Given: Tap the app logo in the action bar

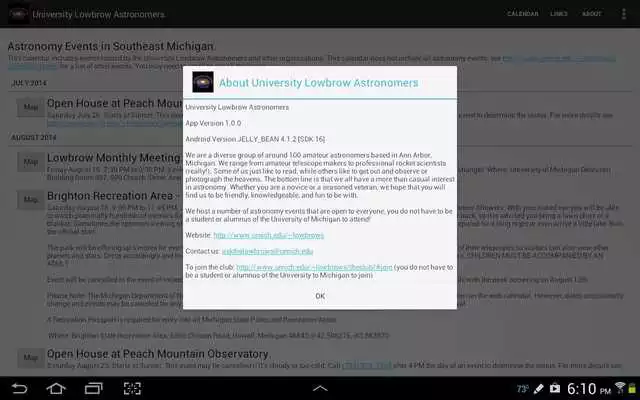Looking at the screenshot, I should [x=18, y=14].
